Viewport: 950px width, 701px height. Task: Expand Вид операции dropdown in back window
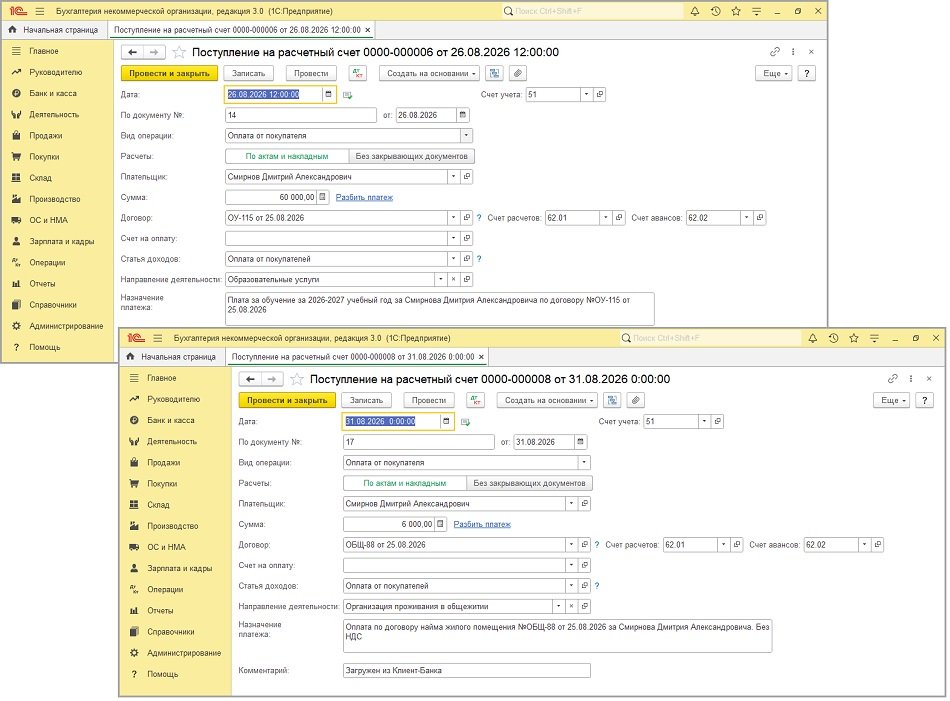(466, 136)
